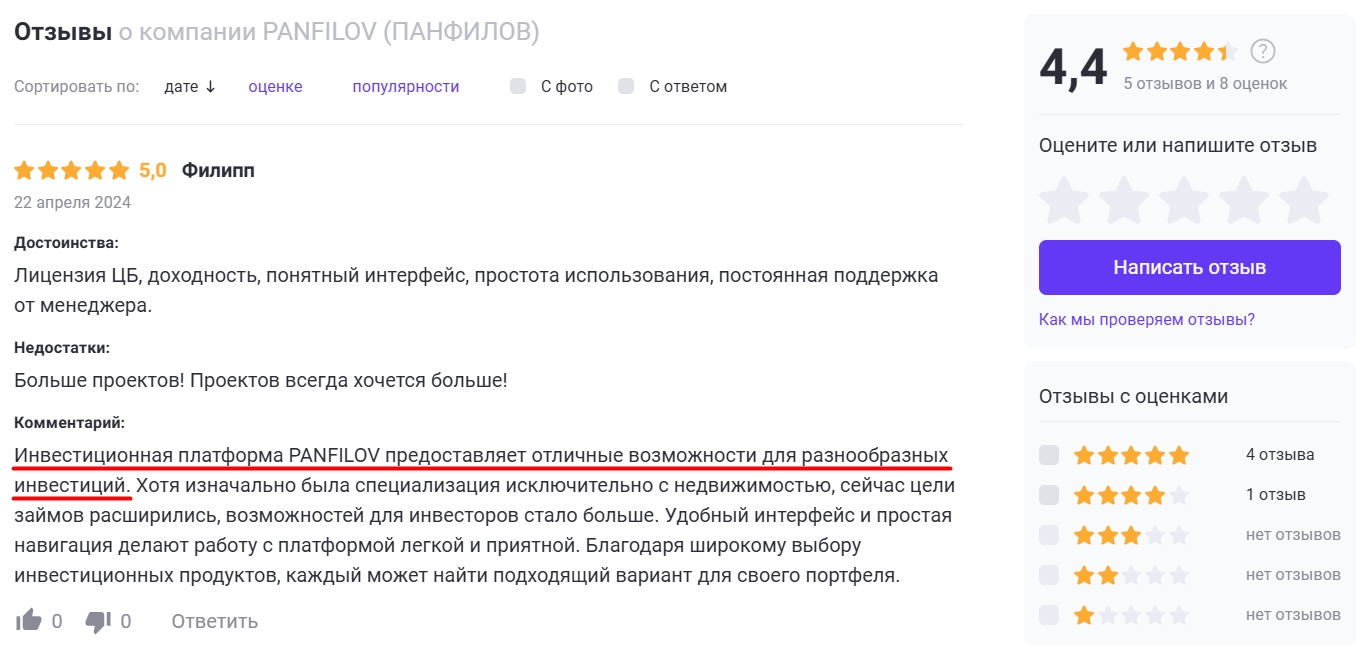Rate the company with one star

point(1064,201)
